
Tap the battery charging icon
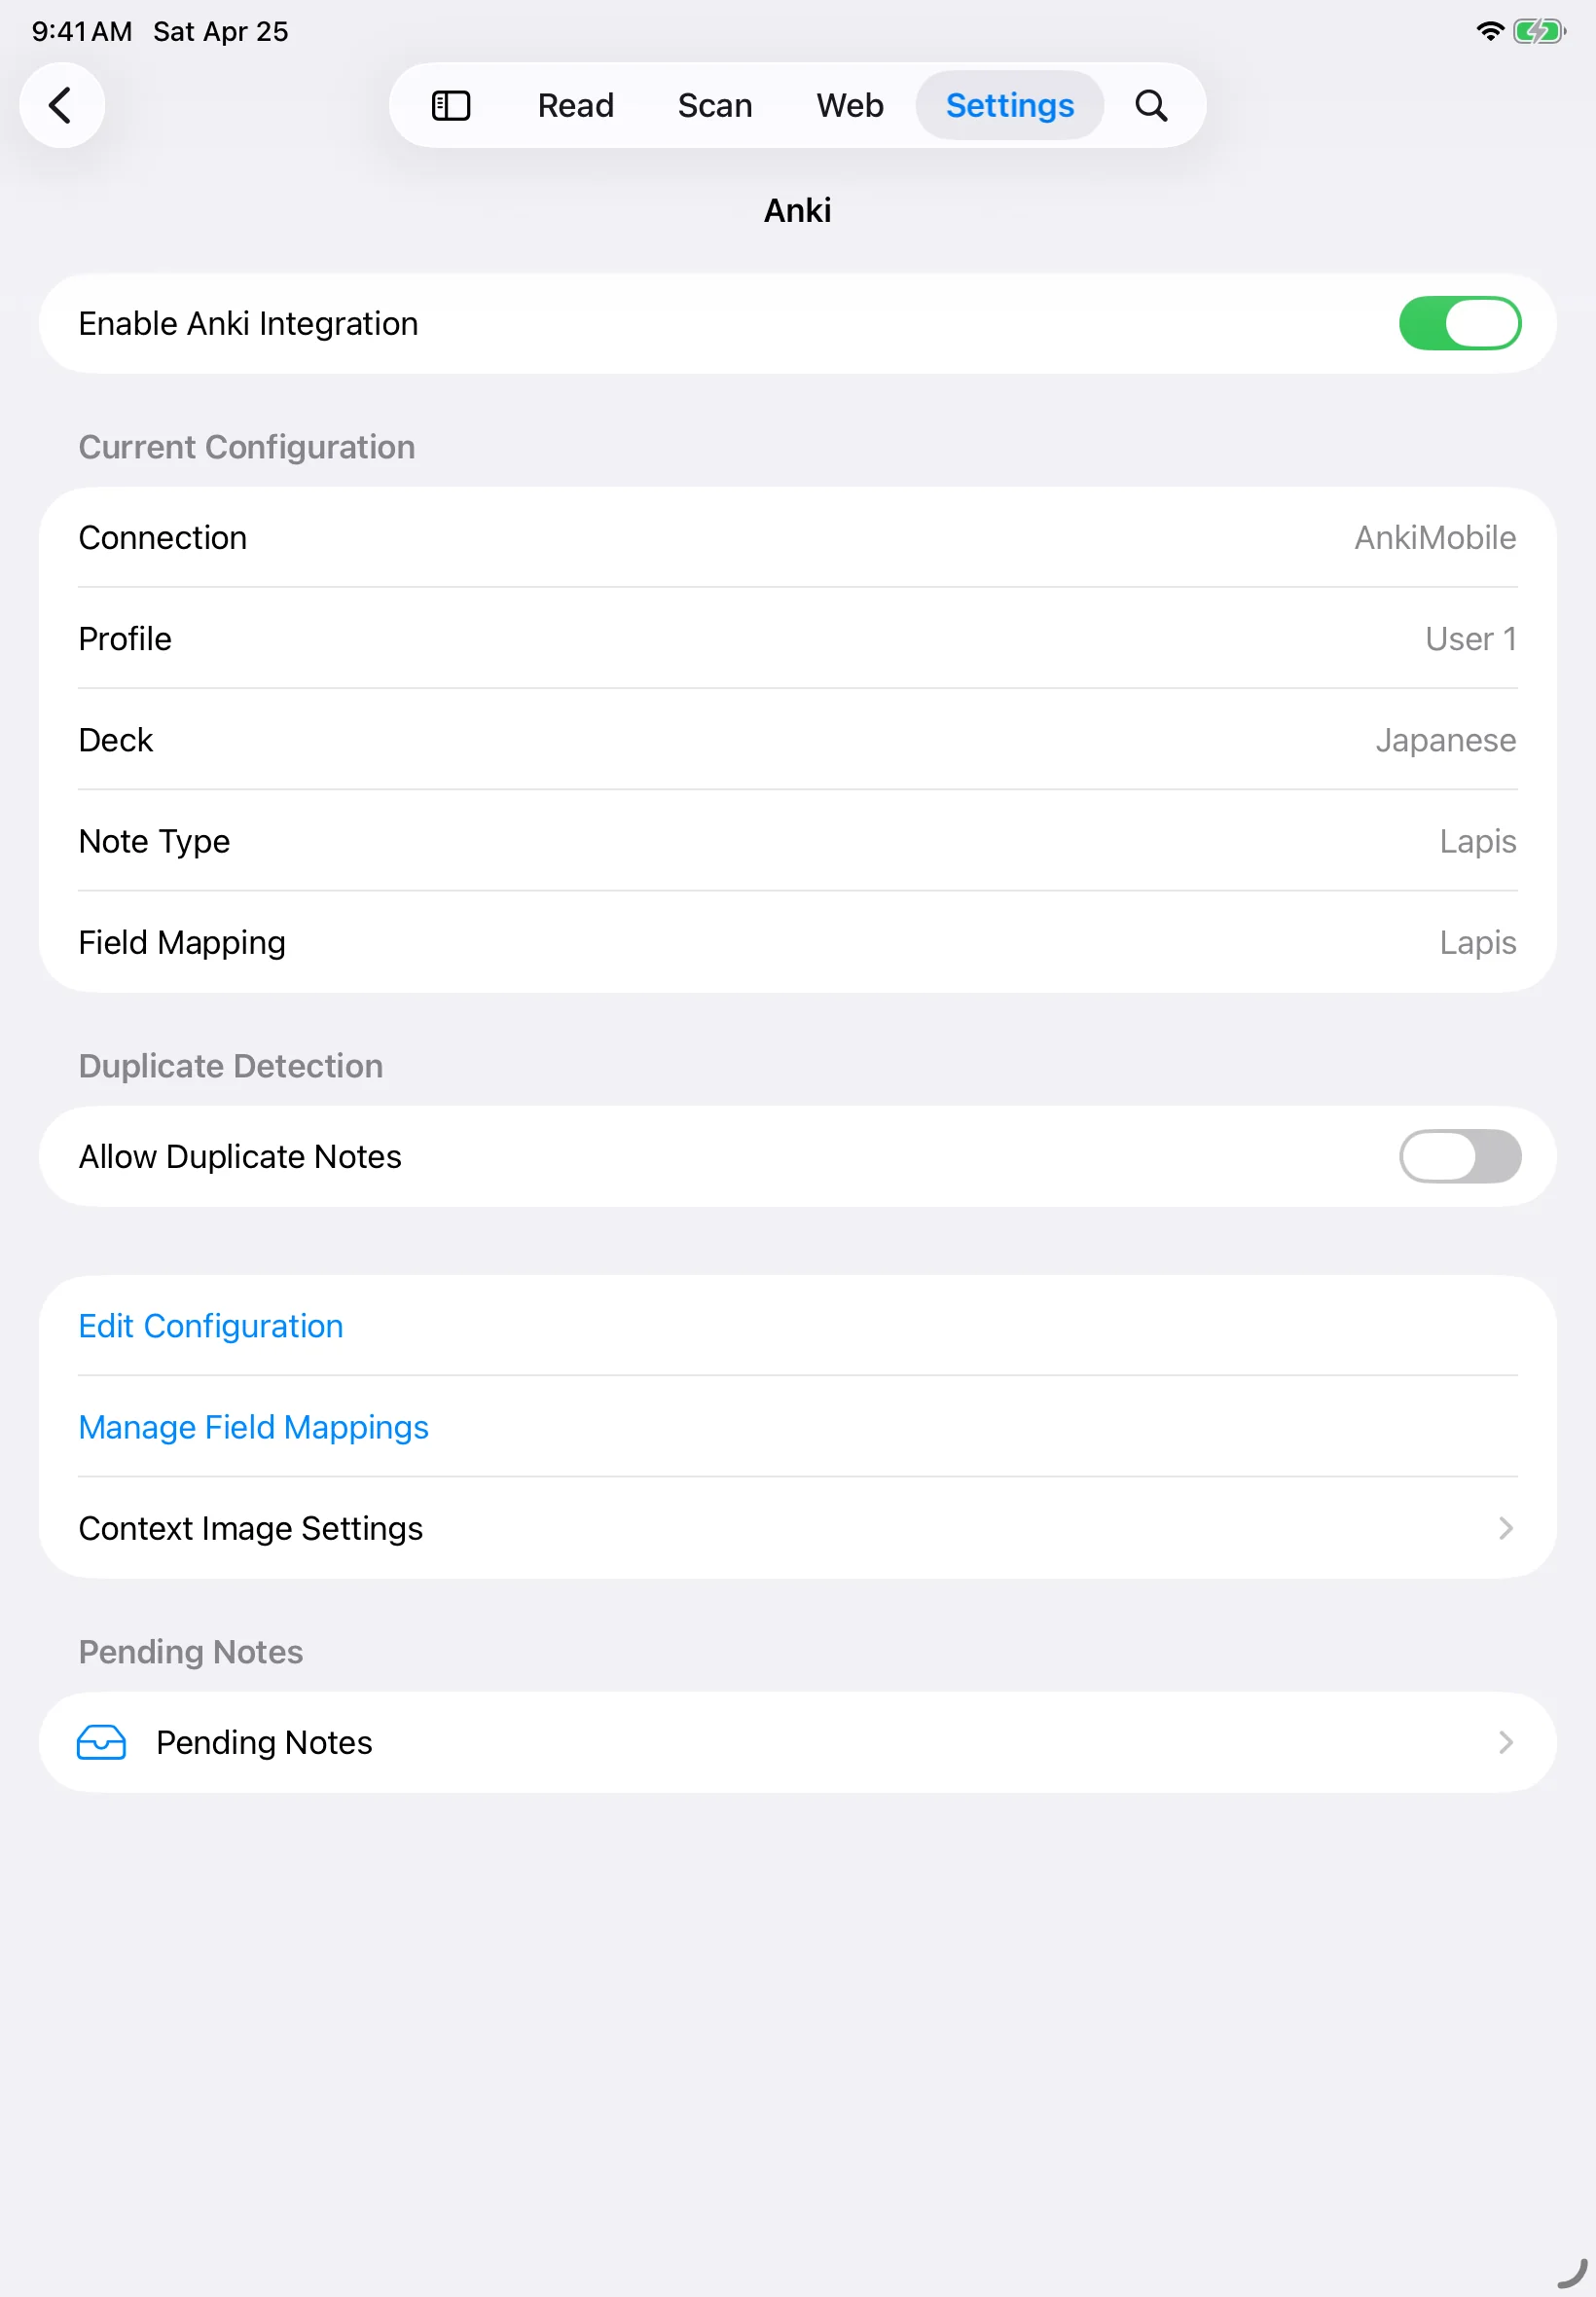click(x=1539, y=31)
